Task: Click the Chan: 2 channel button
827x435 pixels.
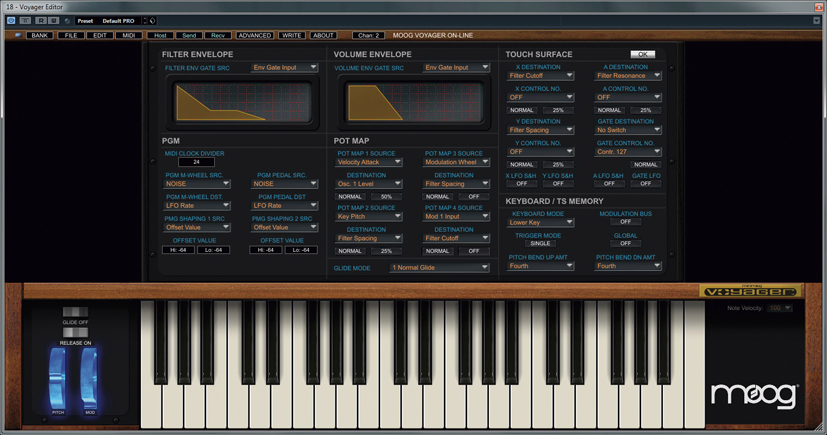Action: (x=368, y=35)
